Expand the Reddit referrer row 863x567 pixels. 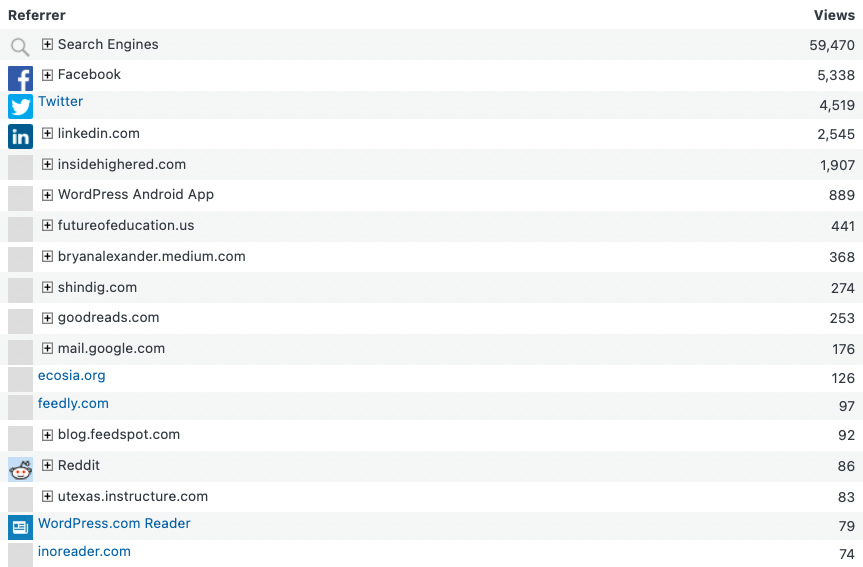[47, 465]
